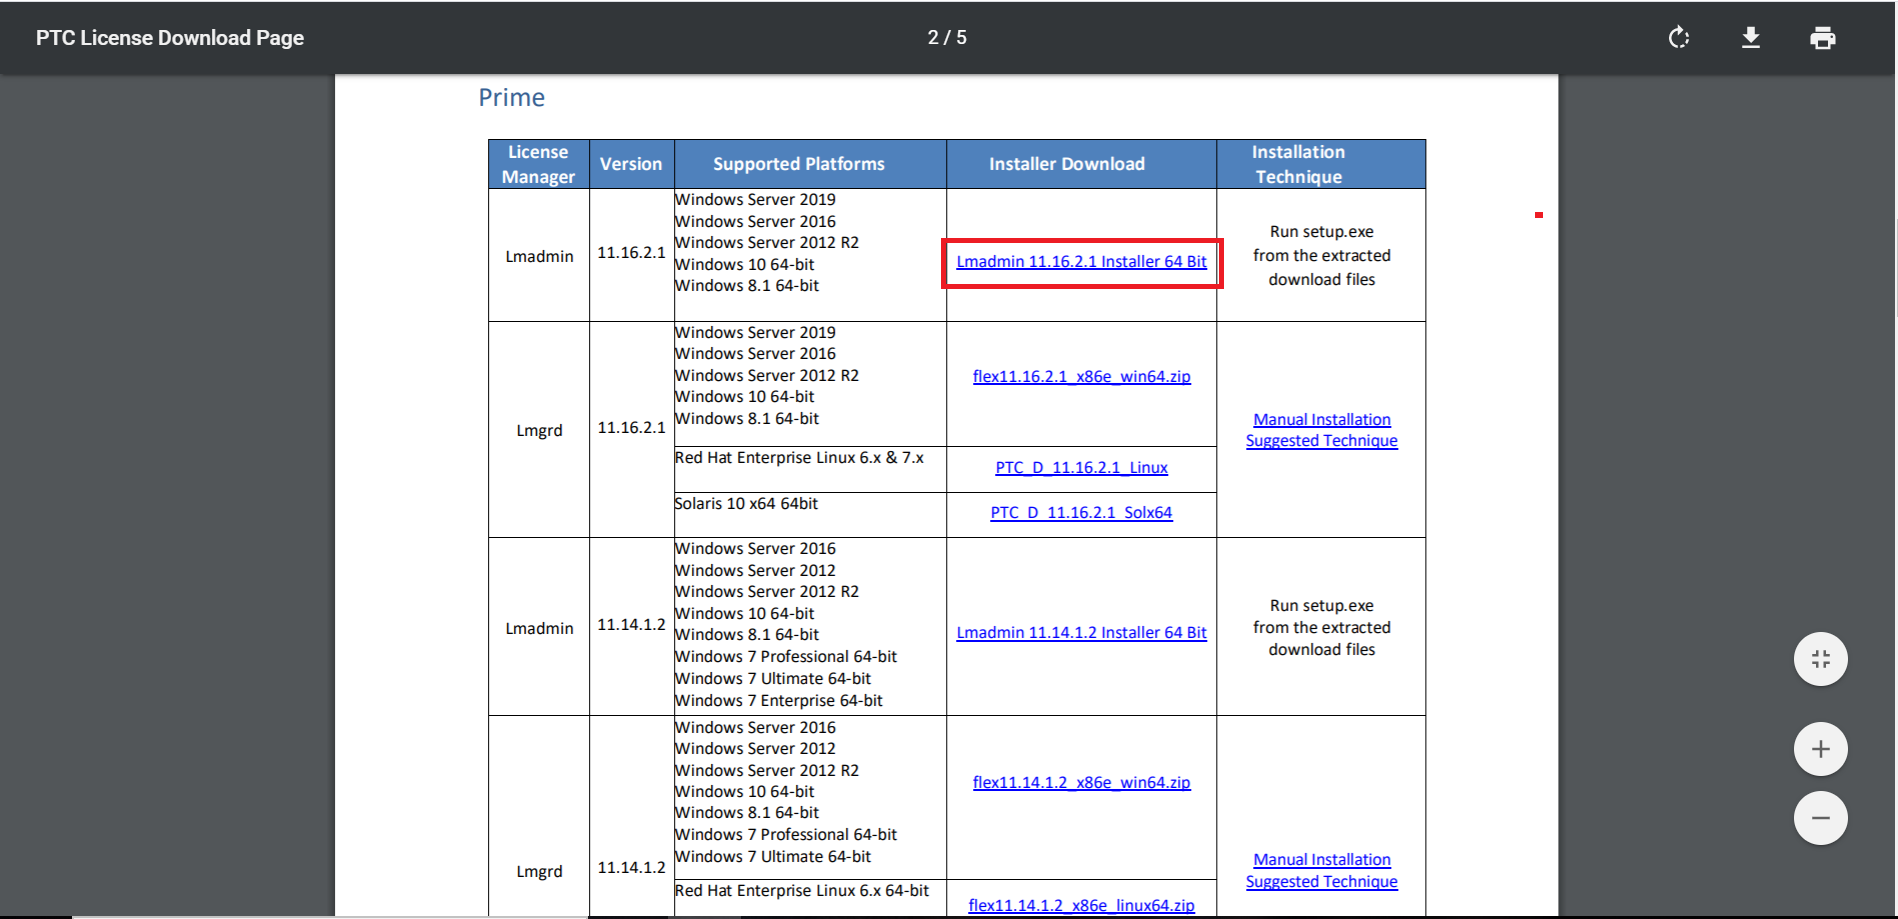Click the page number 2 field
The height and width of the screenshot is (919, 1898).
[x=933, y=38]
